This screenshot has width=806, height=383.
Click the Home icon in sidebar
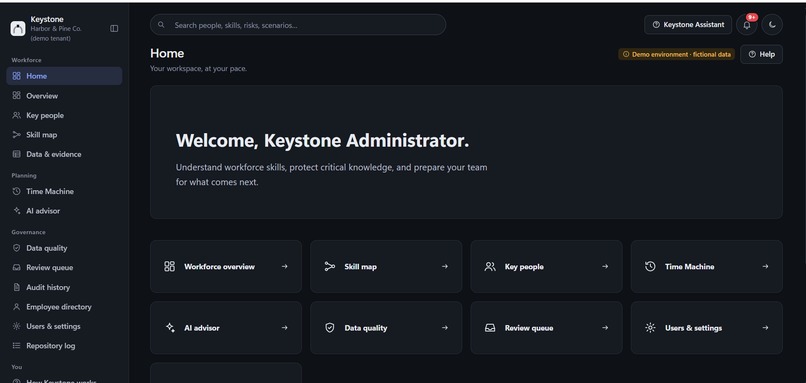pos(16,76)
